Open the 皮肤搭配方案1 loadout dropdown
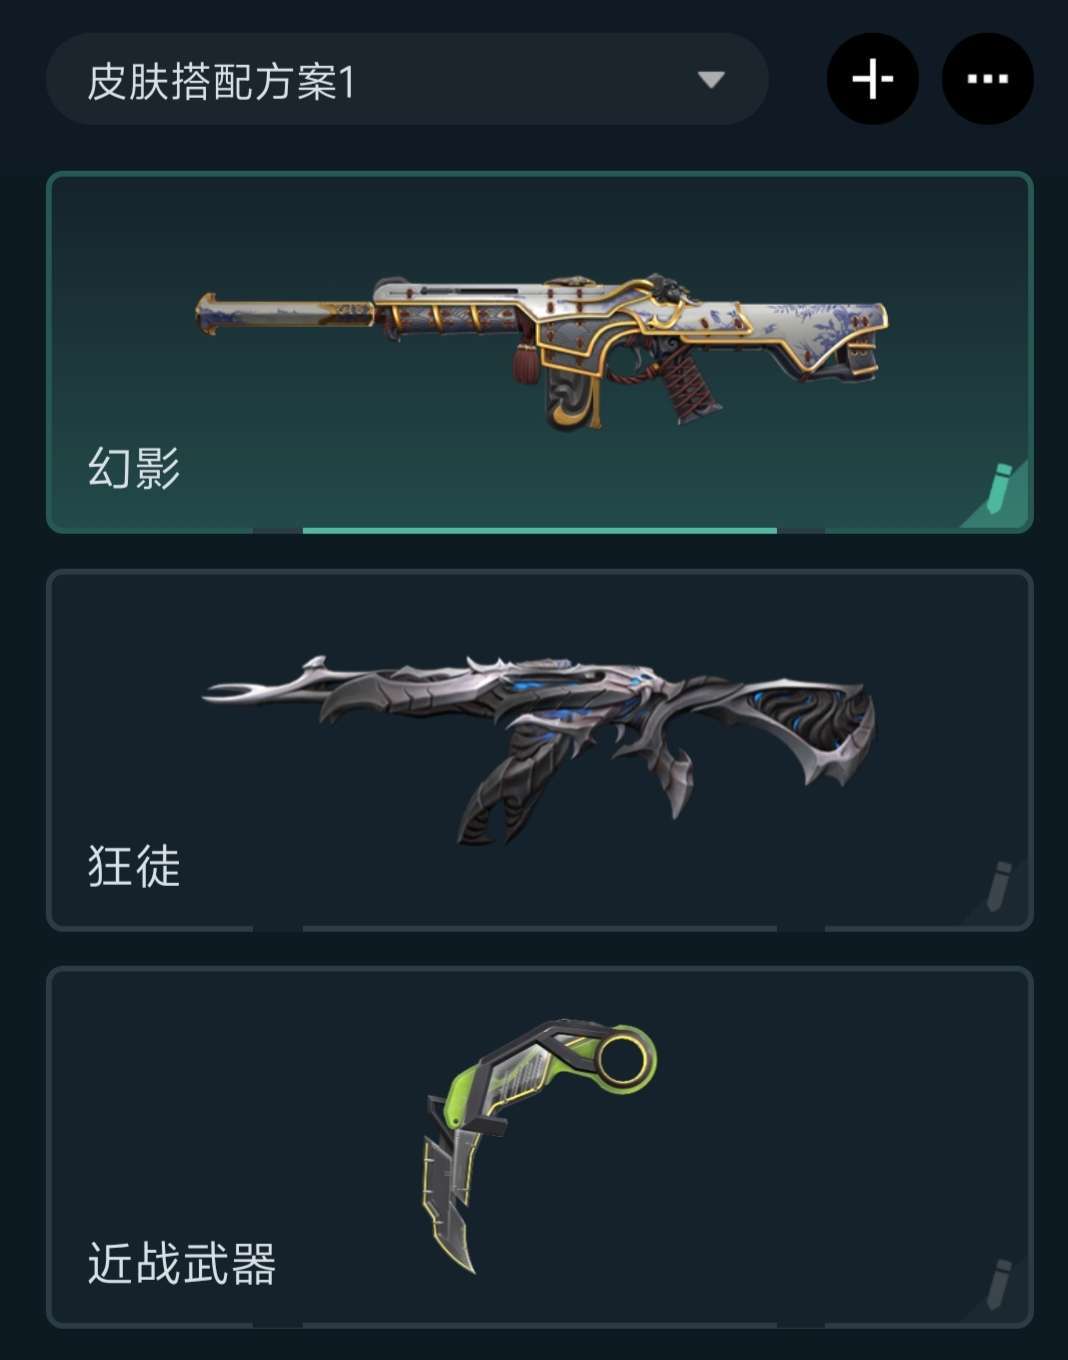This screenshot has width=1068, height=1360. [407, 79]
